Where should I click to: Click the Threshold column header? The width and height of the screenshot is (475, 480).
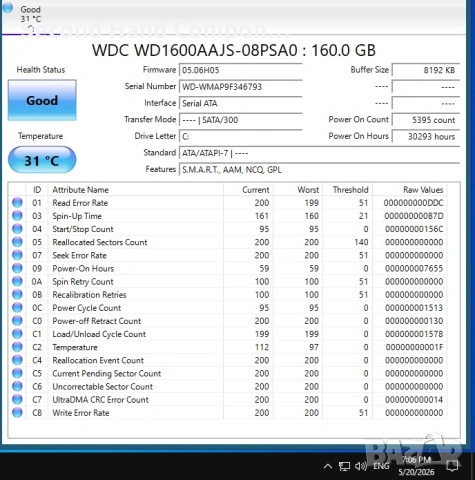(348, 190)
